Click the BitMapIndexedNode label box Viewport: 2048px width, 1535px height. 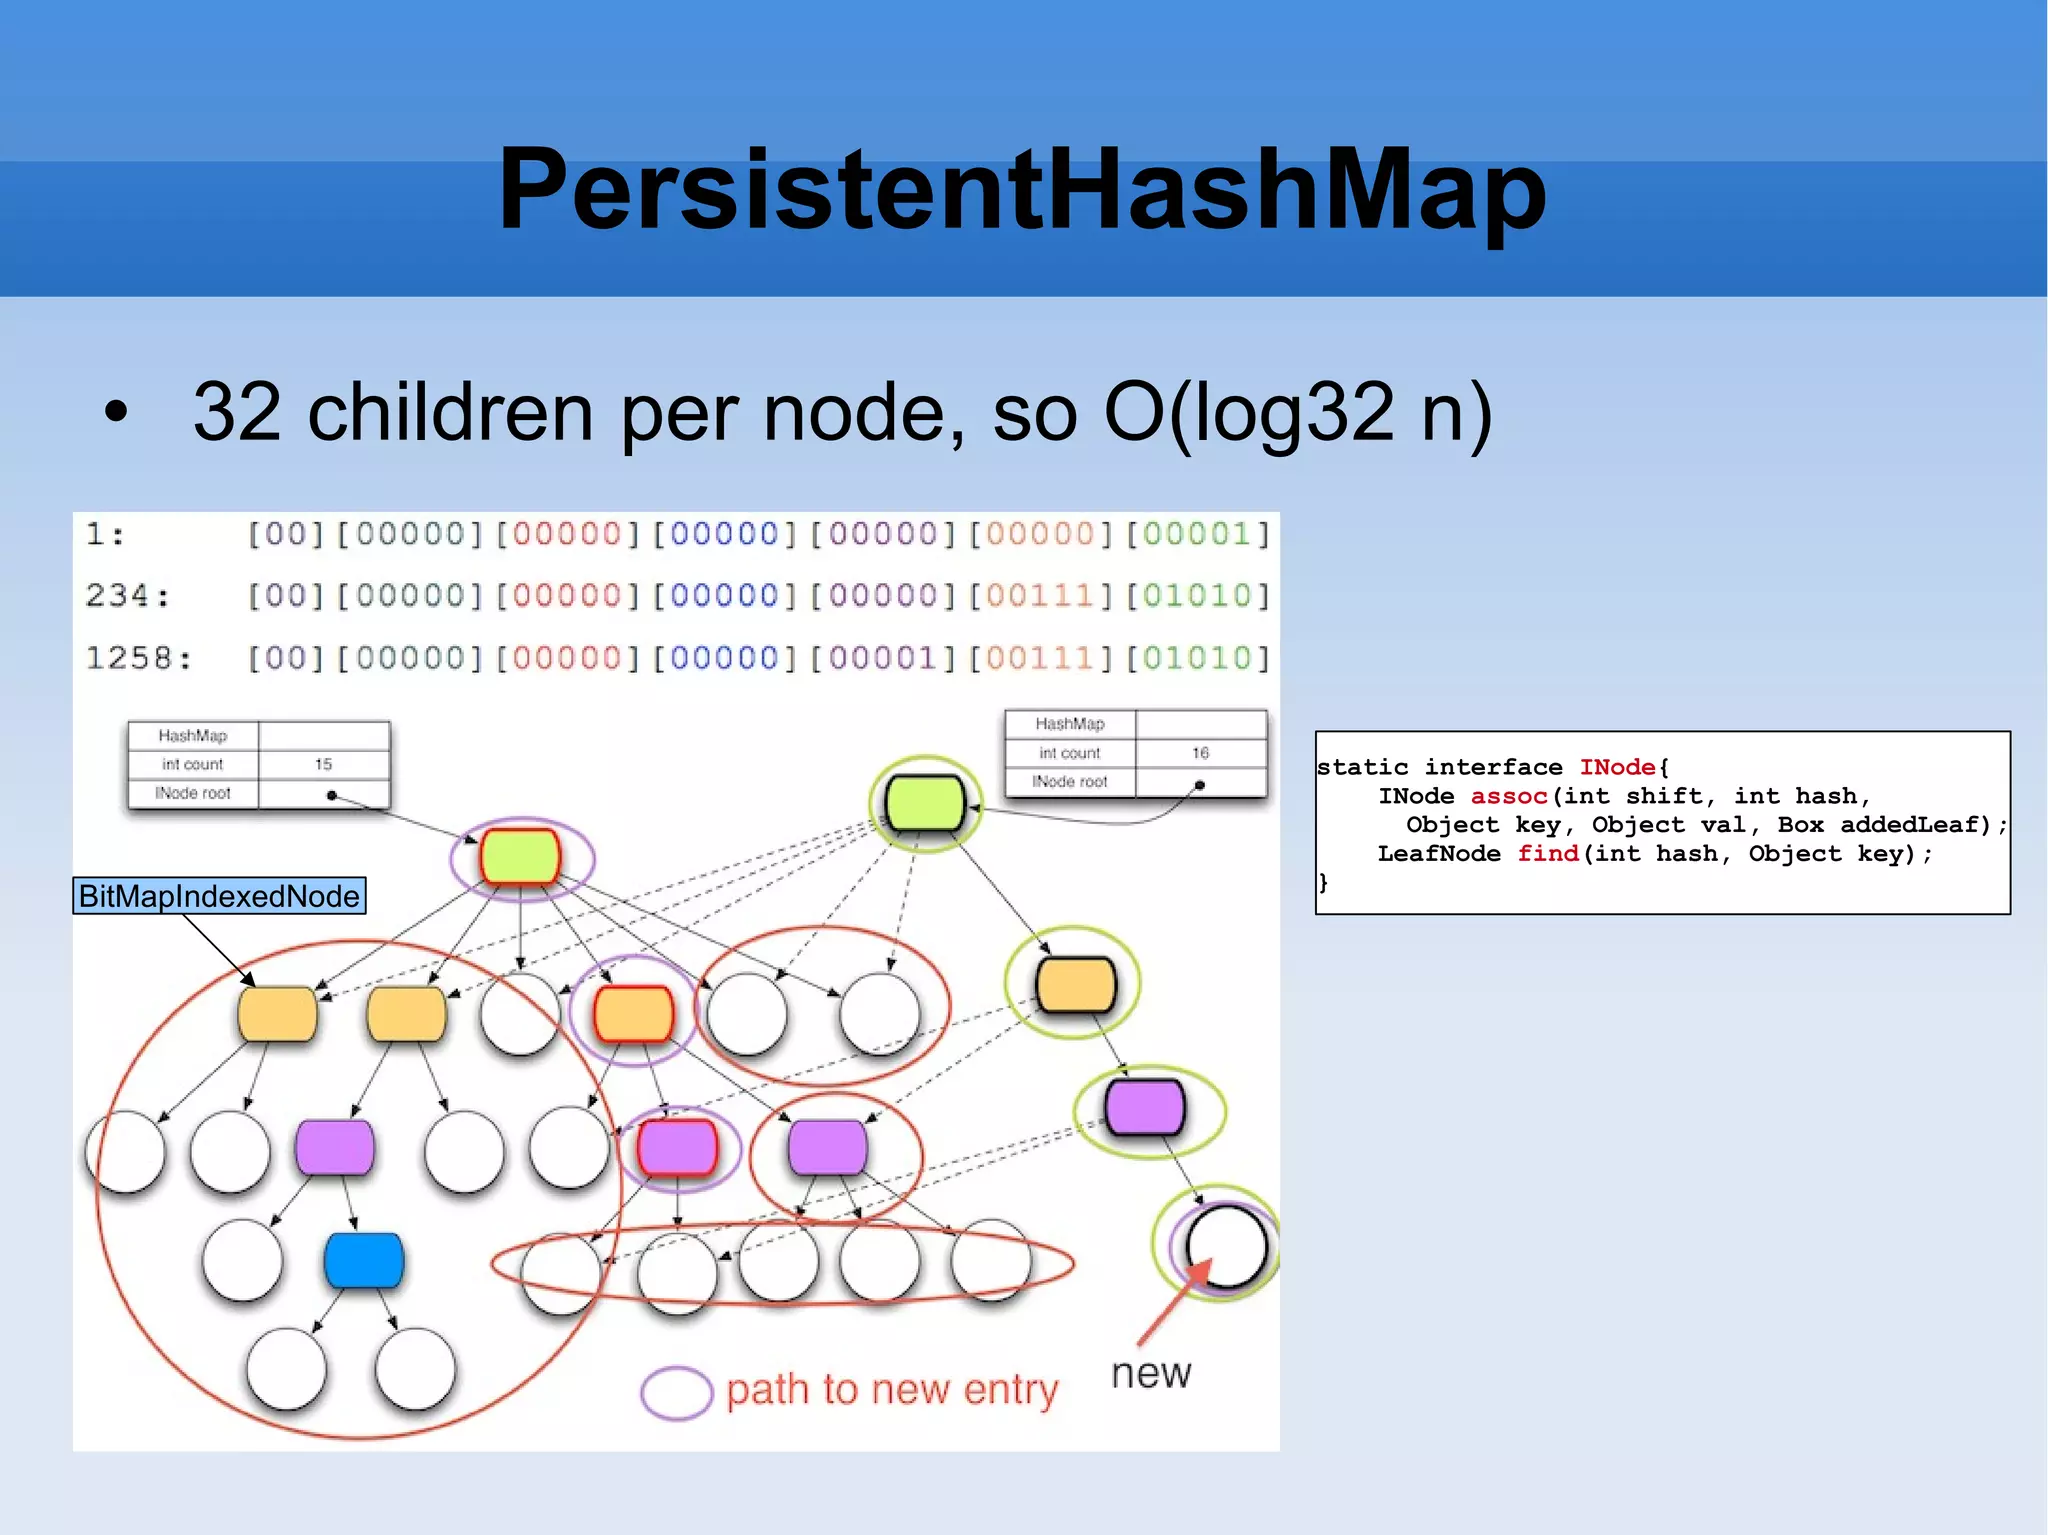[219, 896]
